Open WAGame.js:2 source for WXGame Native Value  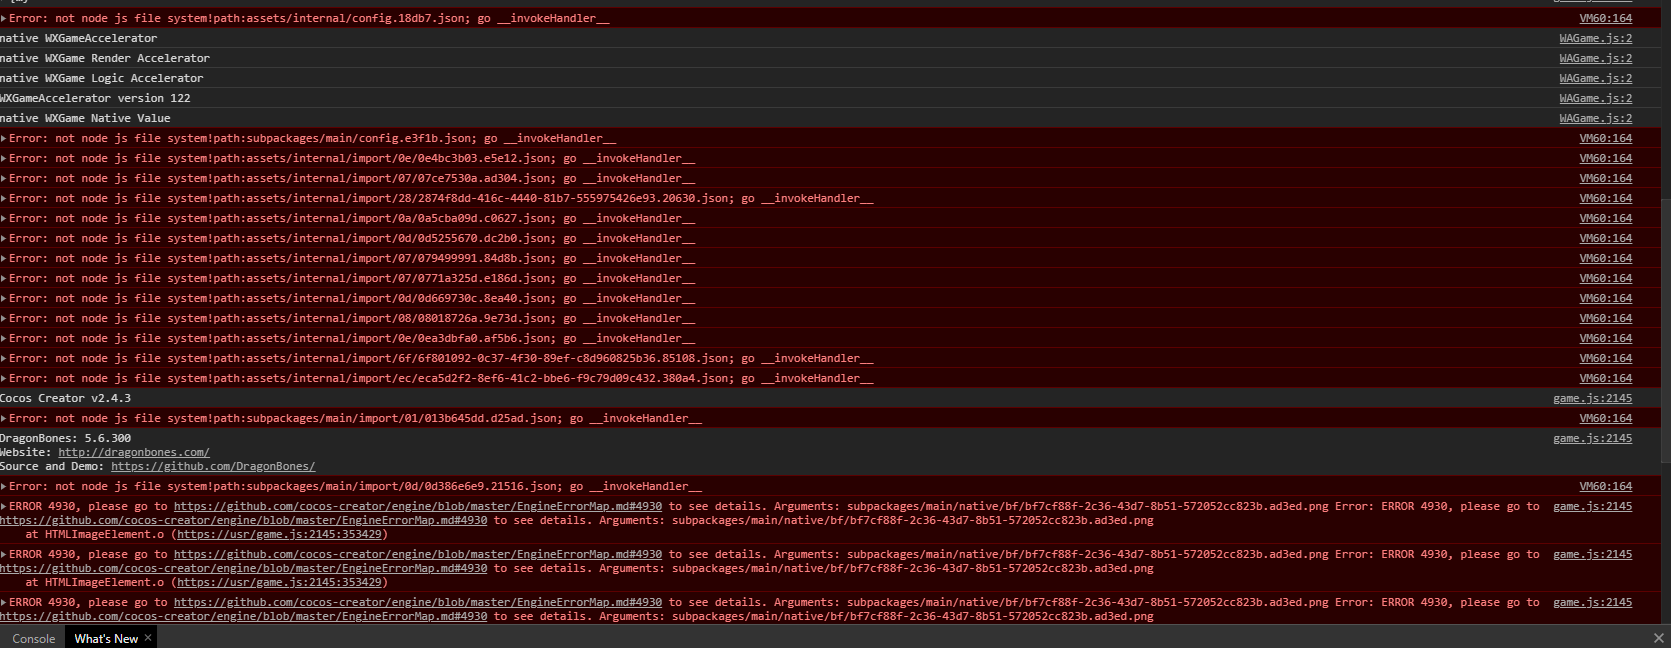tap(1595, 118)
